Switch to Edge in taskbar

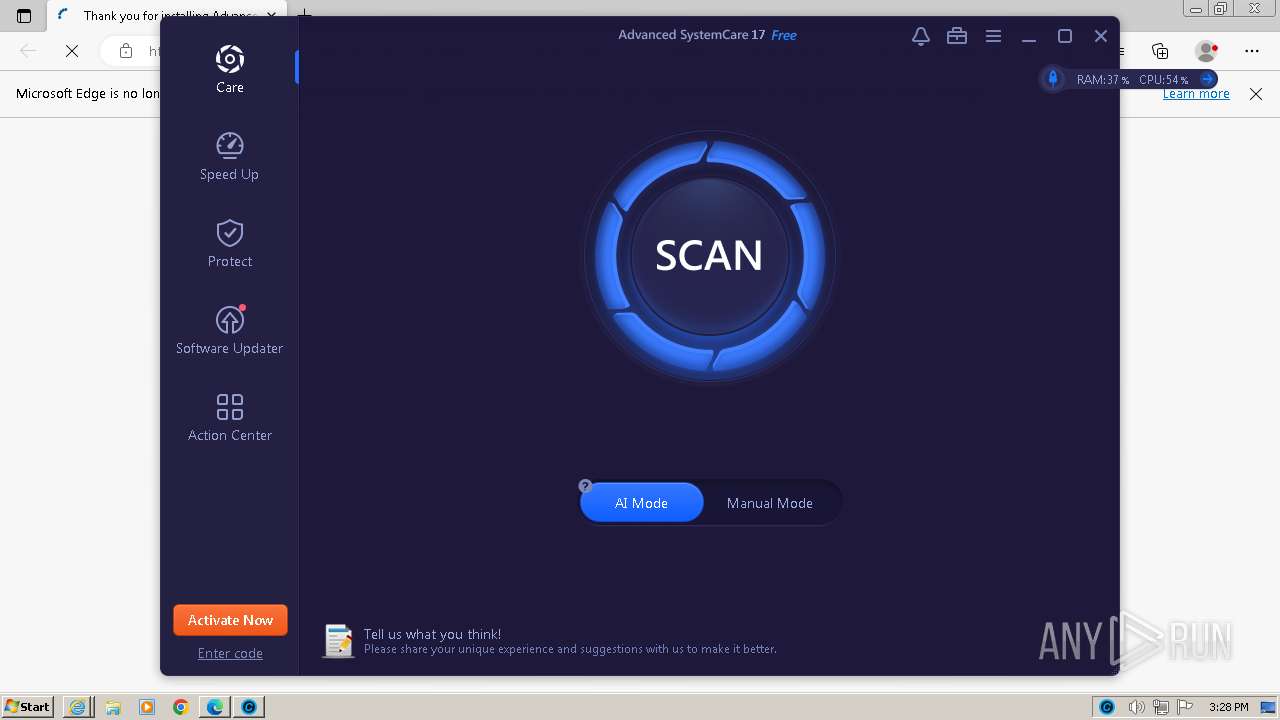[215, 707]
